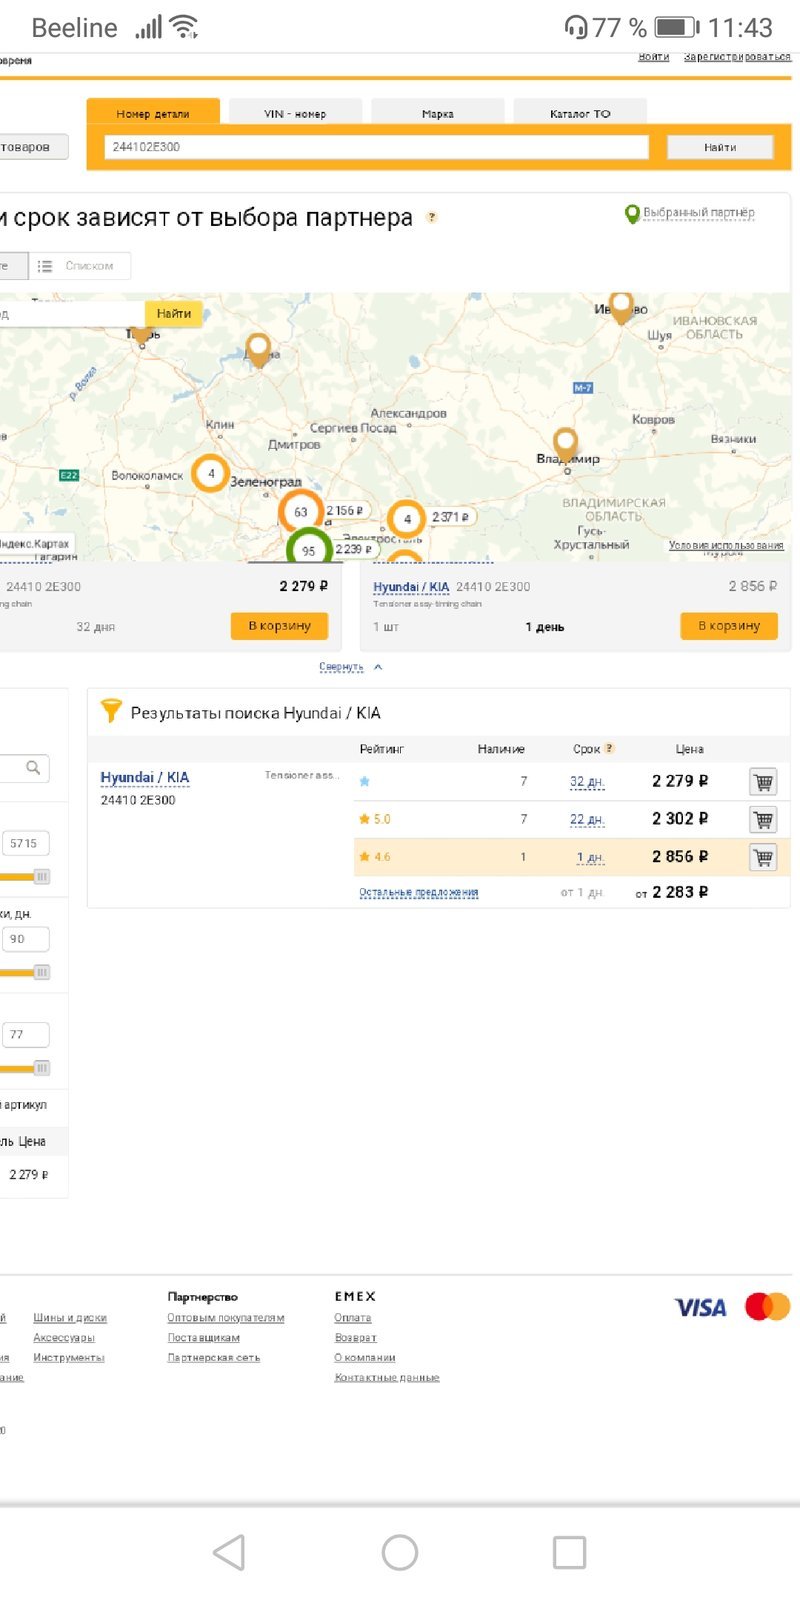Screen dimensions: 800x1600
Task: Open the Аксессуары footer link
Action: (x=64, y=1338)
